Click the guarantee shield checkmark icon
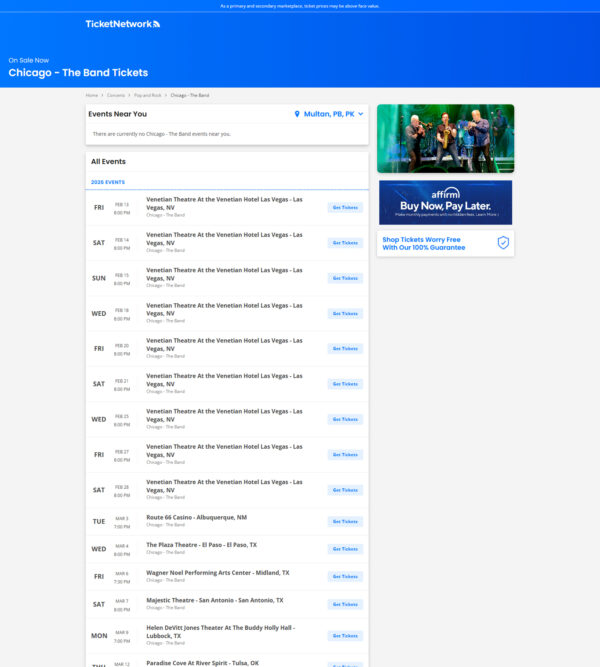Image resolution: width=600 pixels, height=667 pixels. pyautogui.click(x=503, y=243)
